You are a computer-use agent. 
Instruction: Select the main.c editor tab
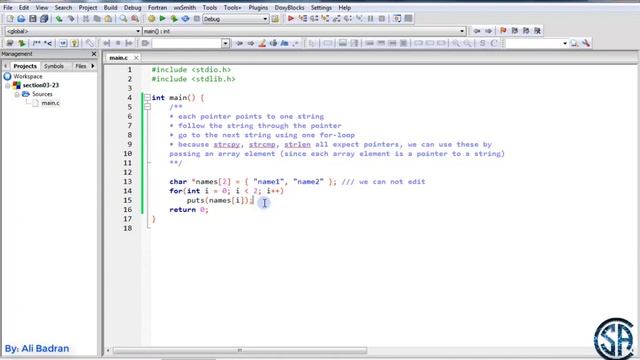click(x=118, y=58)
